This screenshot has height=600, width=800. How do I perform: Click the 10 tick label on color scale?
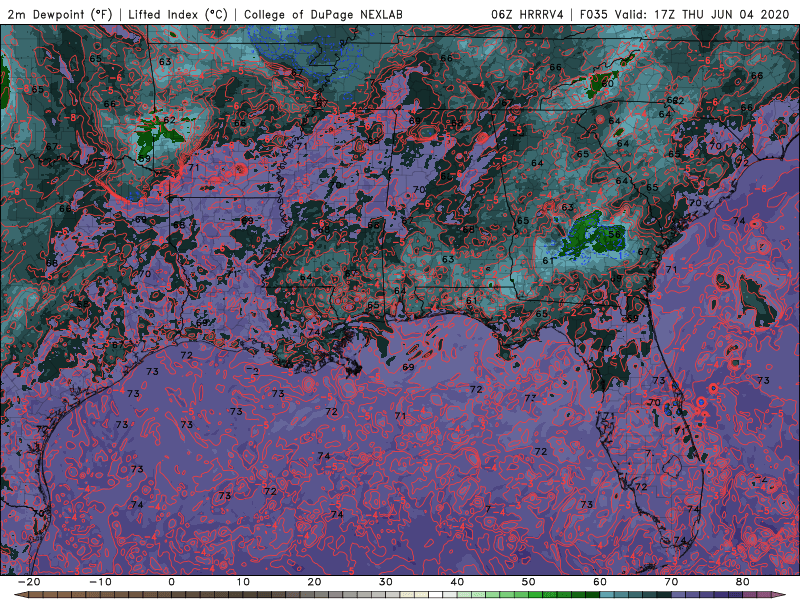243,582
